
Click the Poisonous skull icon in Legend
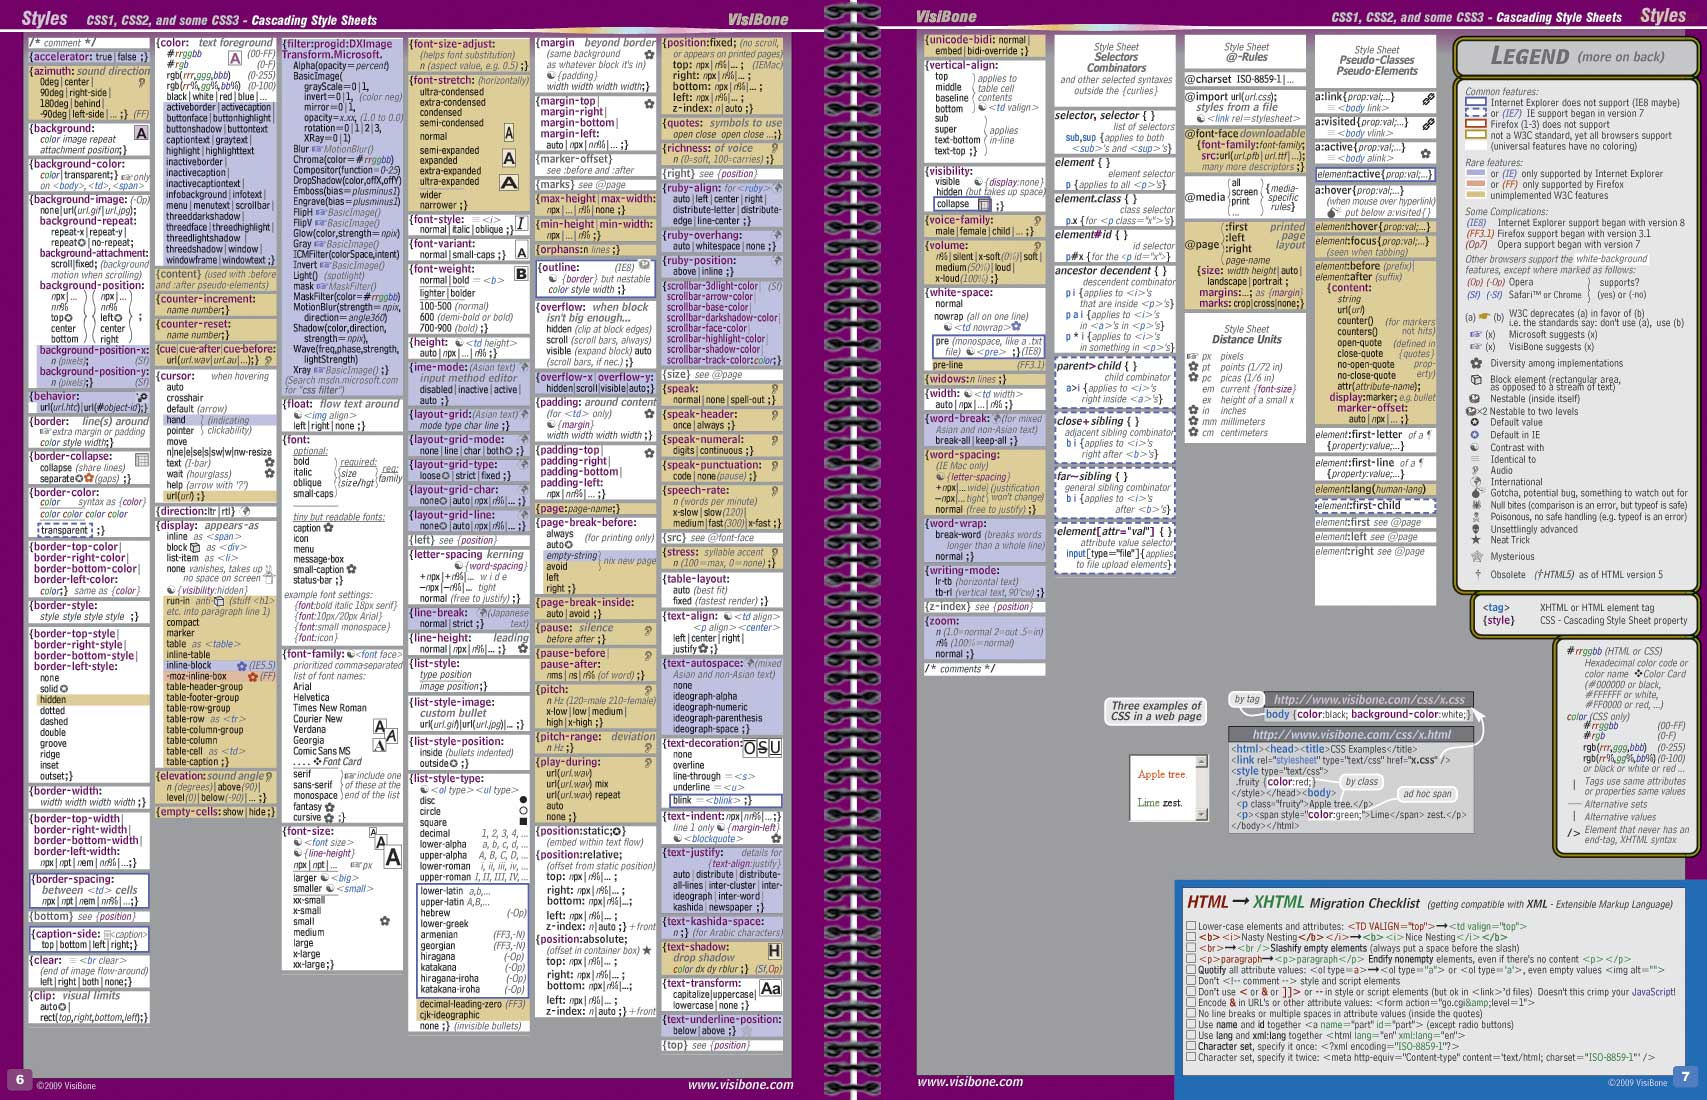(1475, 517)
